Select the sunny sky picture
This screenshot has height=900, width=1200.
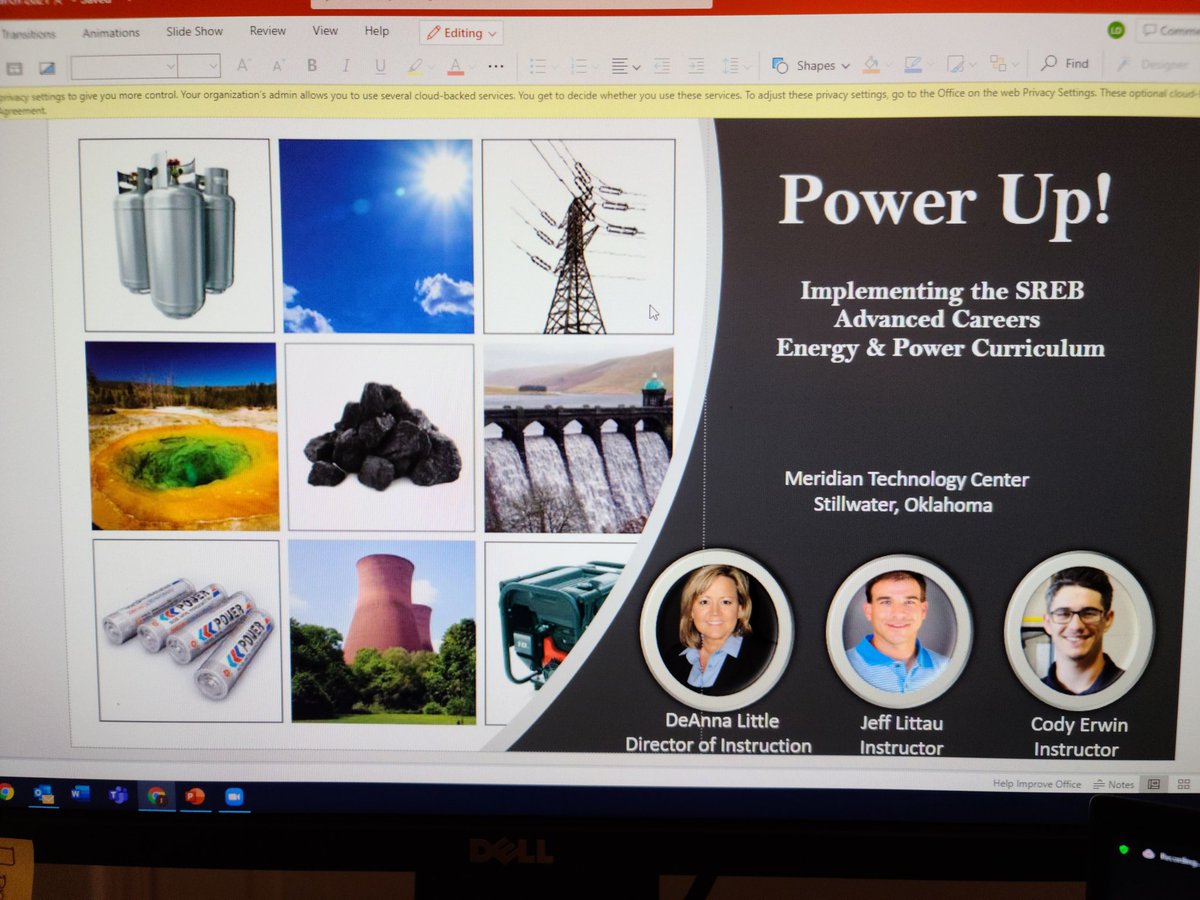pos(376,236)
